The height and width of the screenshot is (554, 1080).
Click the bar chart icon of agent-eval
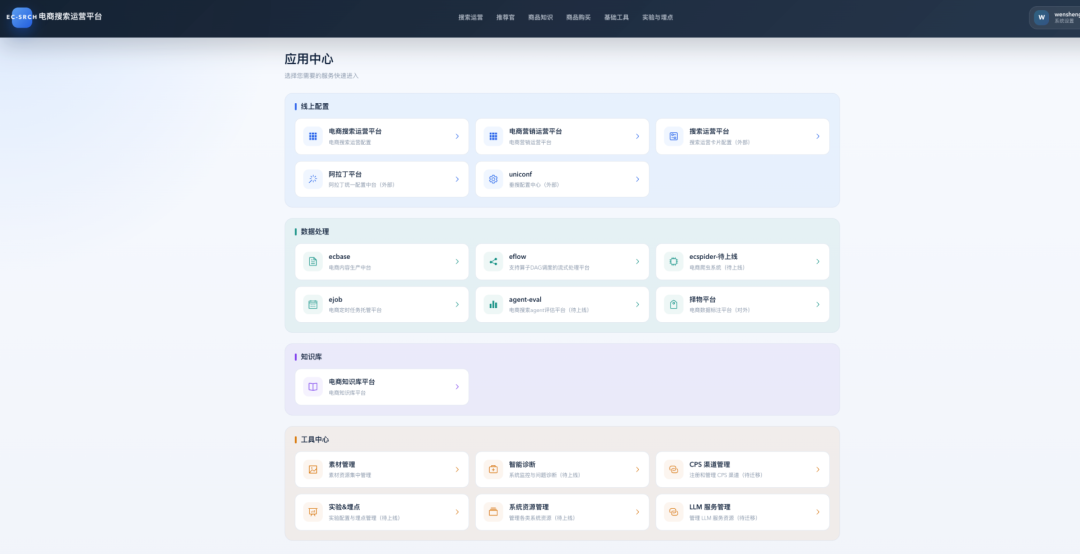click(493, 305)
